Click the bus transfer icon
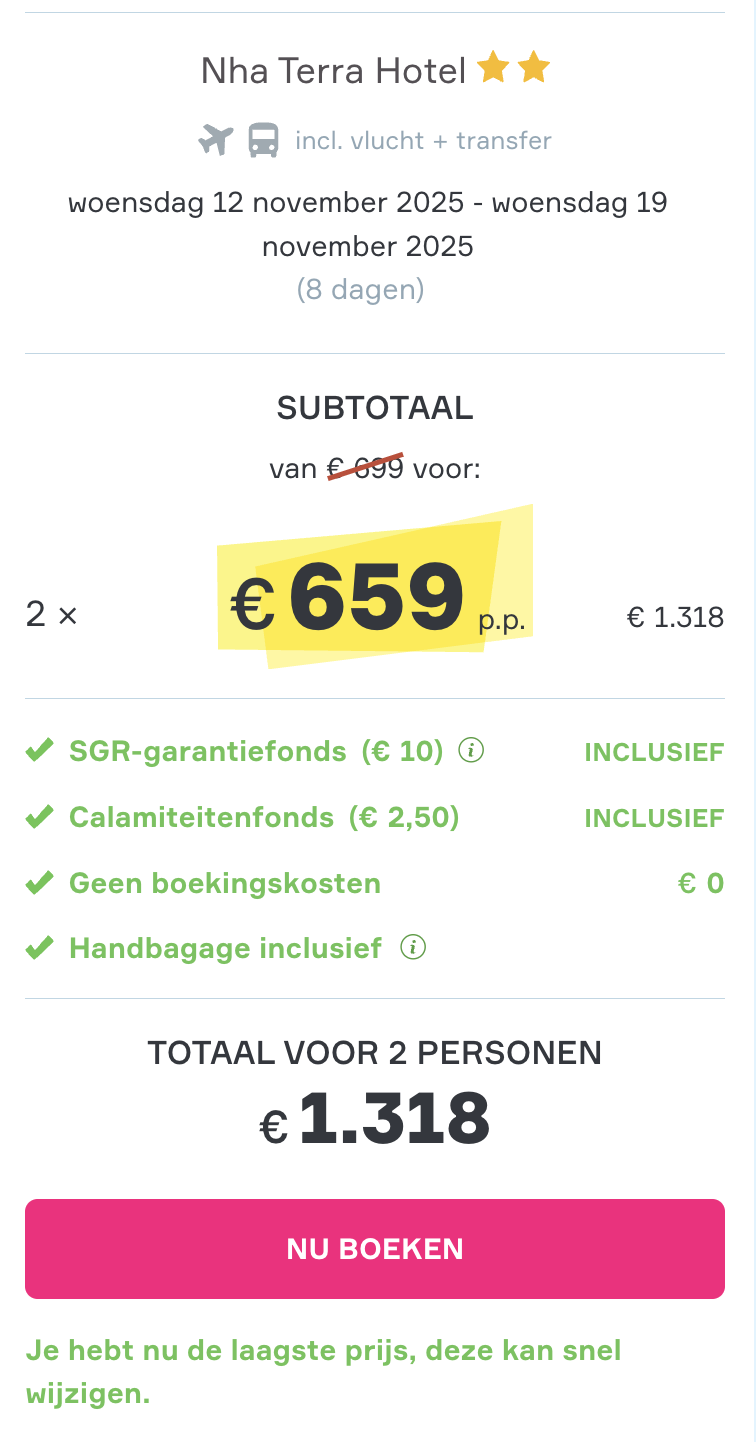 coord(264,141)
